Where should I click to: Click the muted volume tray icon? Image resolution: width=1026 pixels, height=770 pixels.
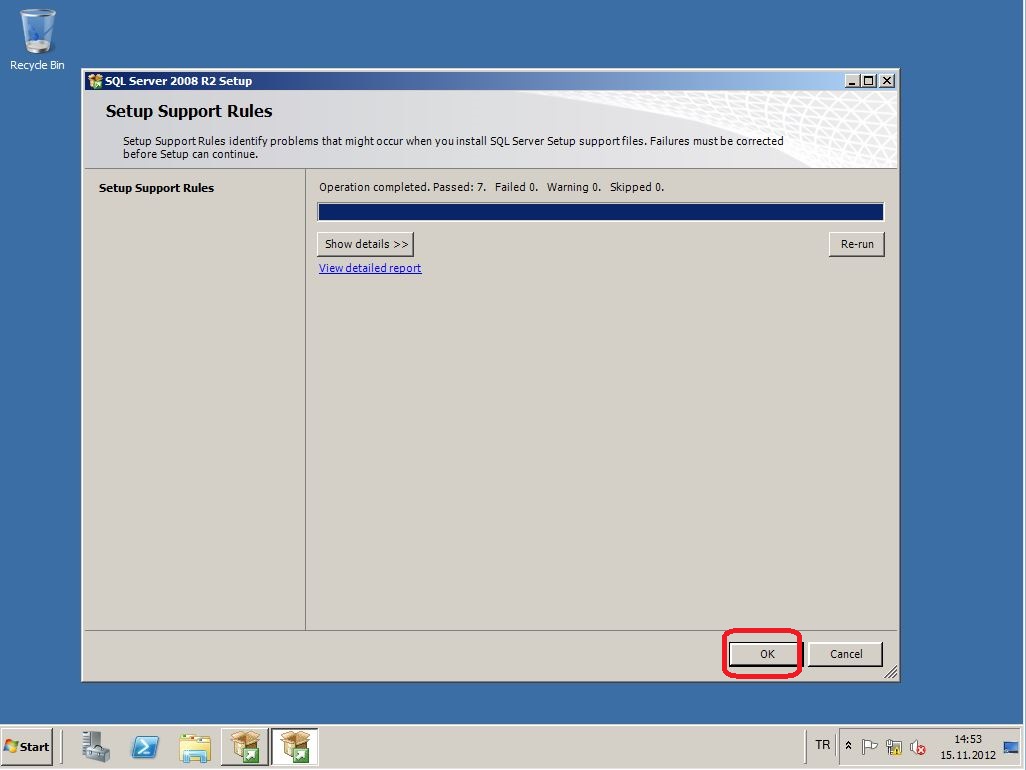click(x=917, y=747)
